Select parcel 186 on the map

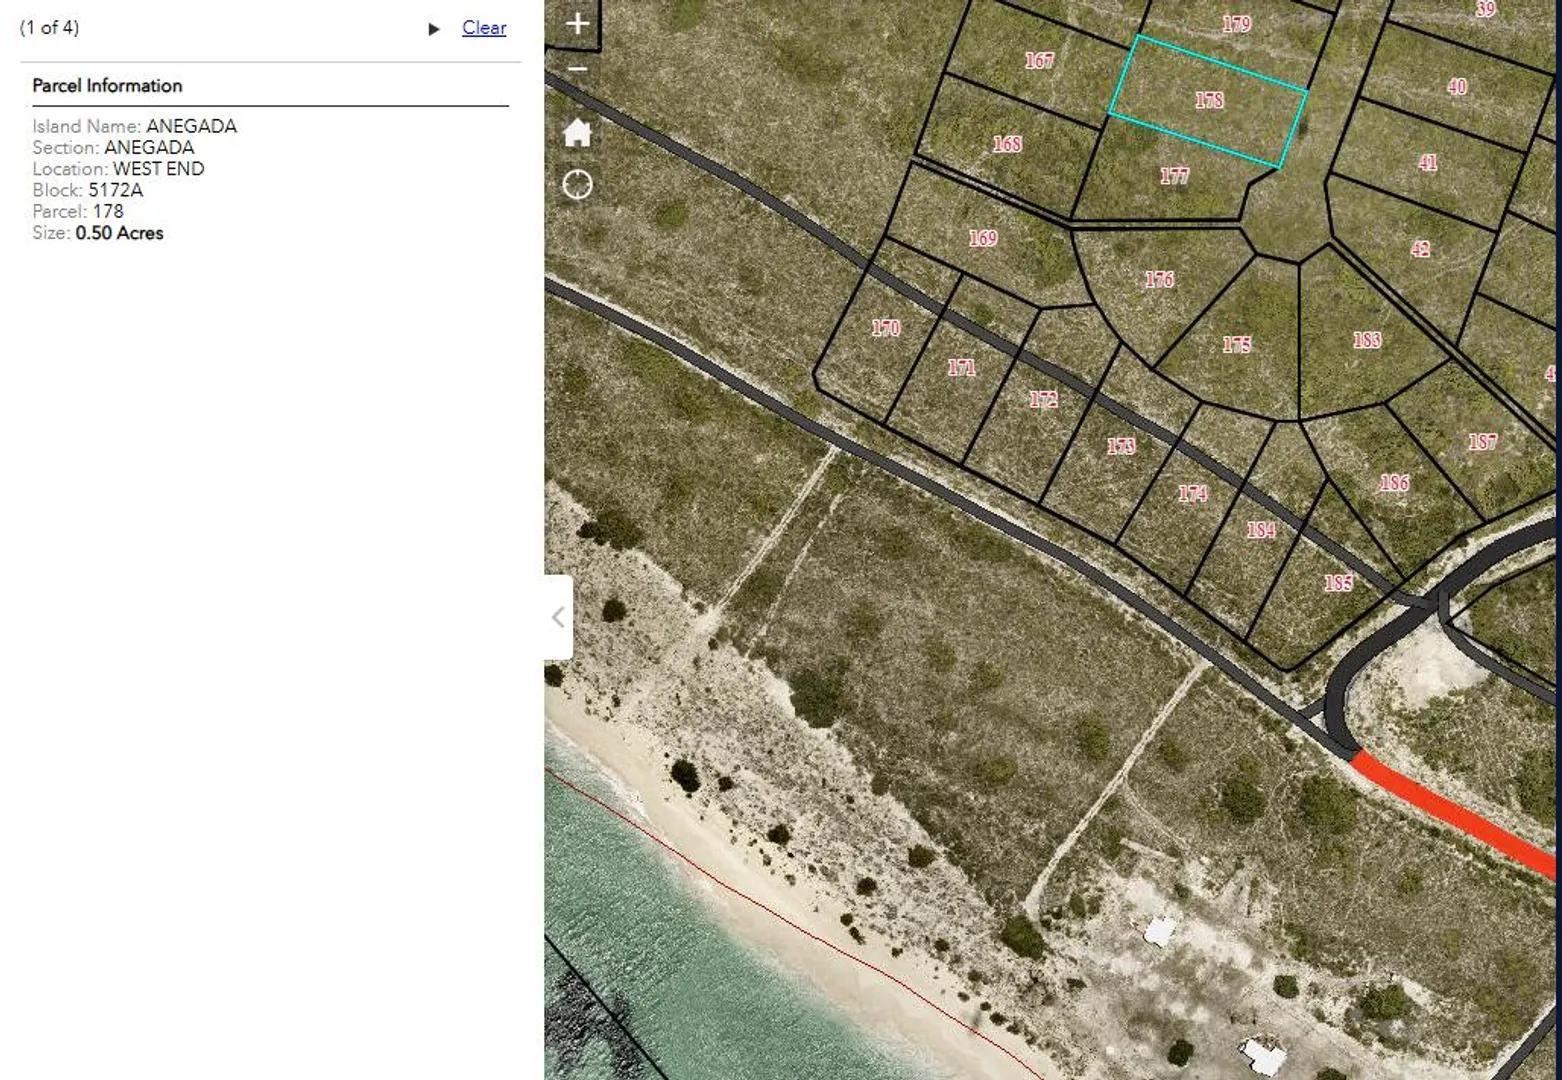[1394, 484]
